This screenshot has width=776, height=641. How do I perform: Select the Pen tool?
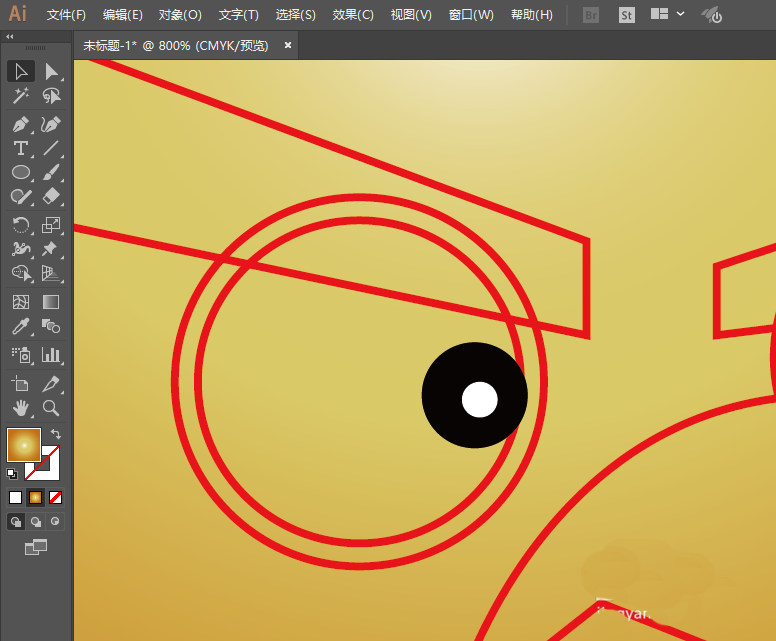(x=21, y=124)
